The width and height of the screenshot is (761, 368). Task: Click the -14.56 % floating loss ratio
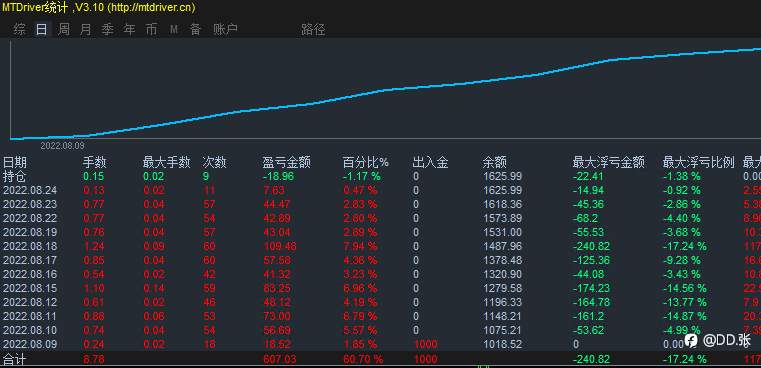point(685,288)
